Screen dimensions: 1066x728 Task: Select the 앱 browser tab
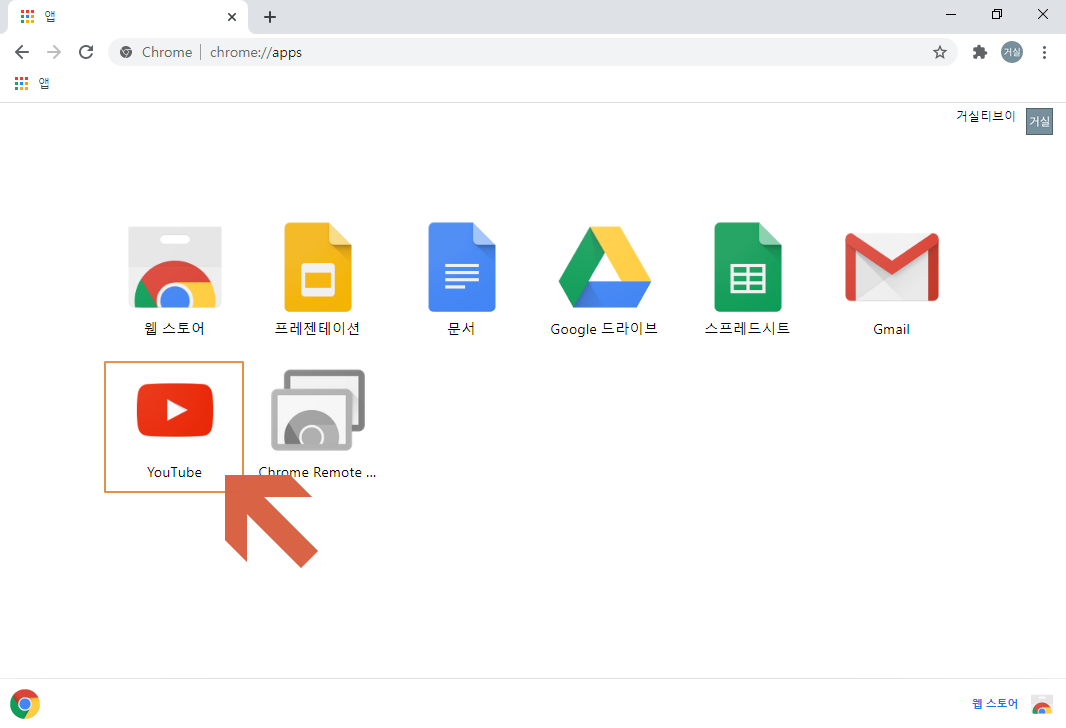click(x=127, y=17)
